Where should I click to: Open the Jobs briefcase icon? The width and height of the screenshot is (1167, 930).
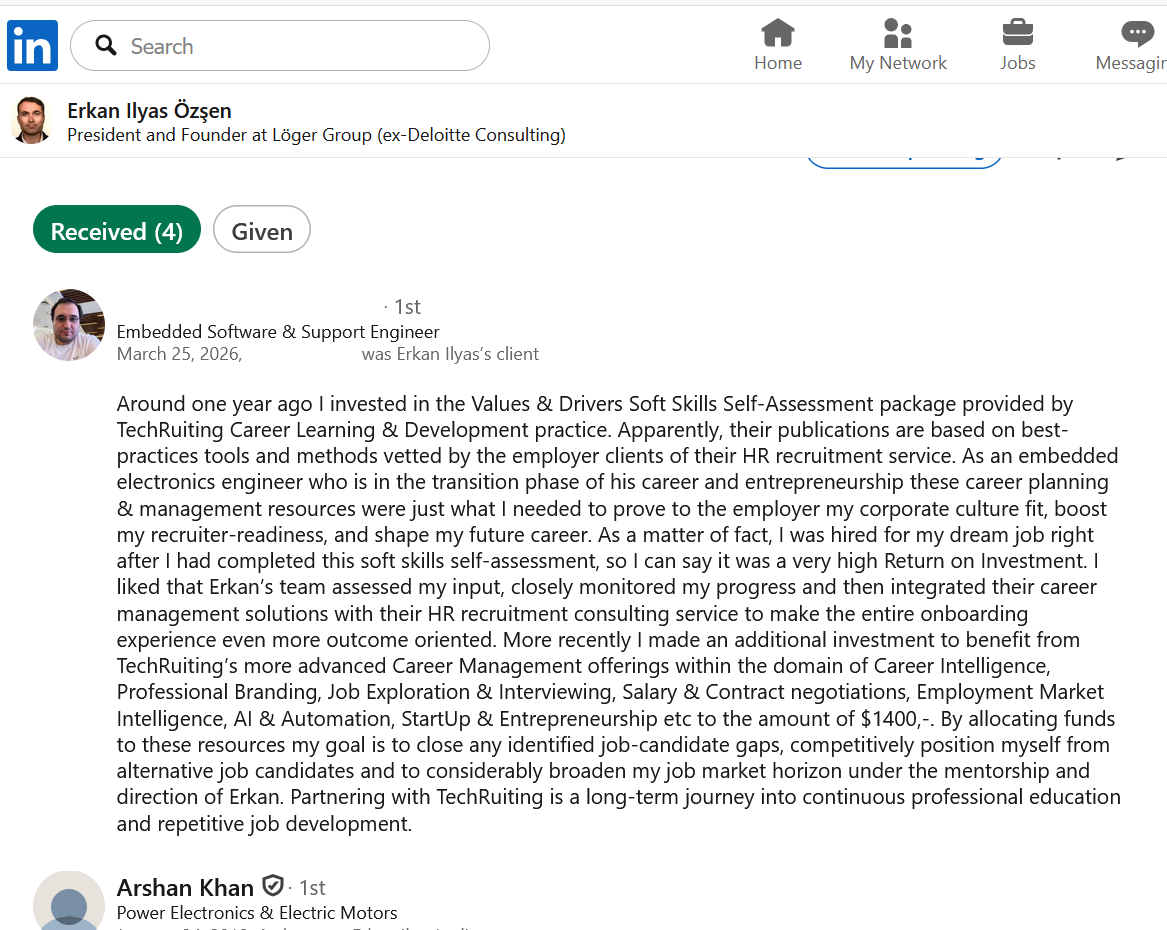[1017, 34]
